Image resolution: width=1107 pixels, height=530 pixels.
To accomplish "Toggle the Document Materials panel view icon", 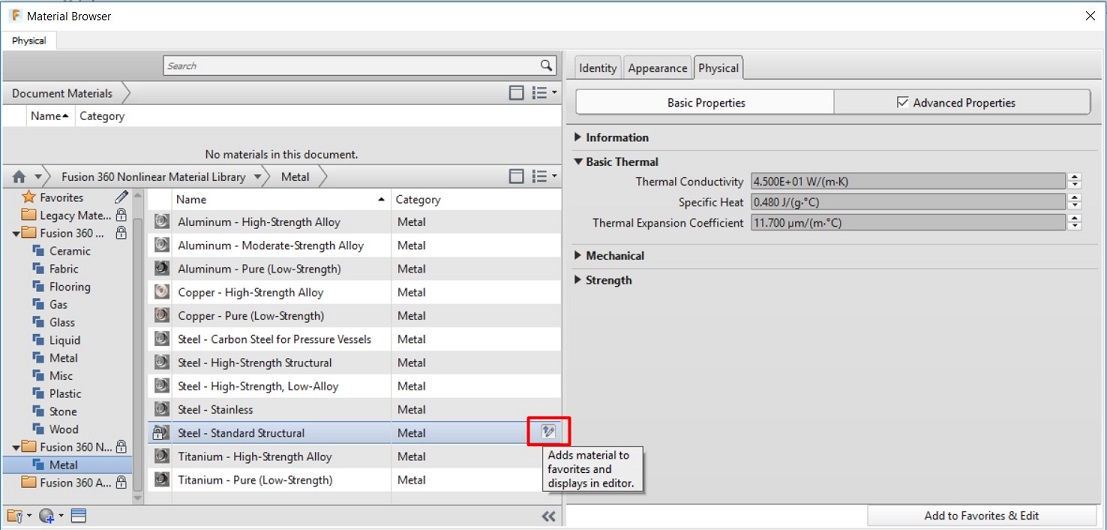I will tap(517, 93).
